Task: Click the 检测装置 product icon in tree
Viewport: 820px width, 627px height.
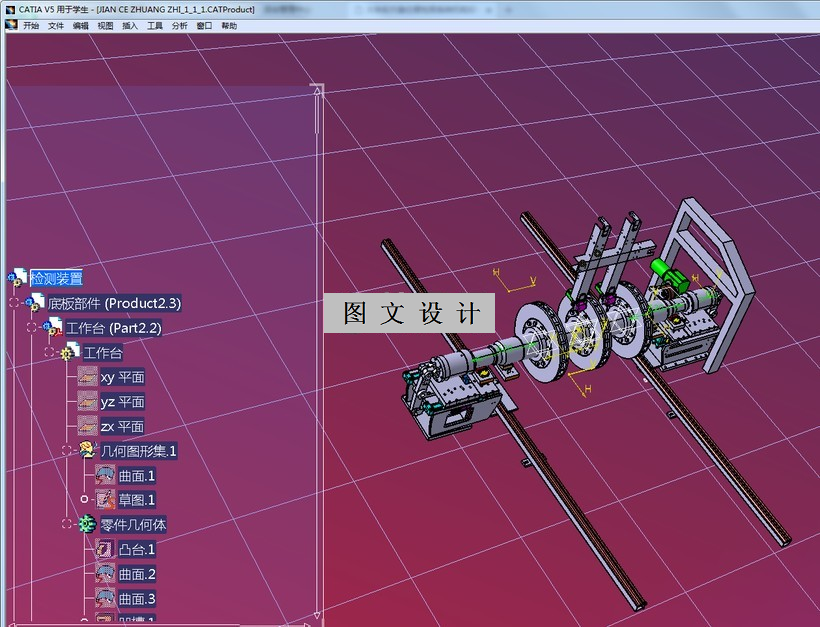Action: (17, 278)
